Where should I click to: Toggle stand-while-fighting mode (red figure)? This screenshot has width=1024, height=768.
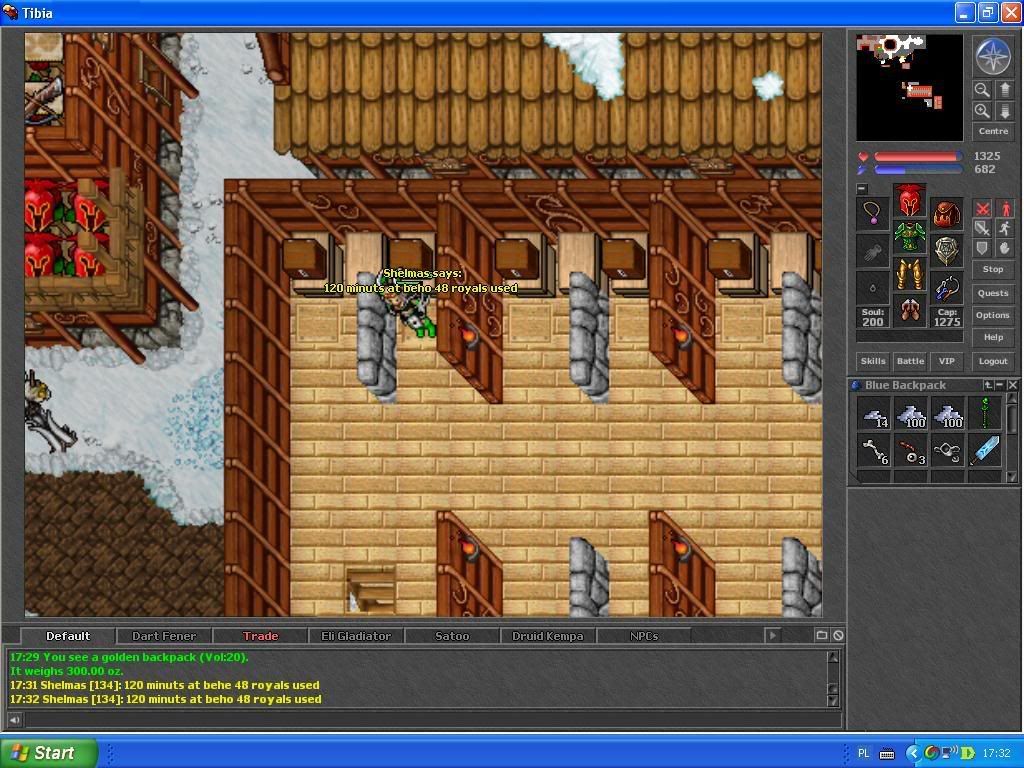(1004, 208)
